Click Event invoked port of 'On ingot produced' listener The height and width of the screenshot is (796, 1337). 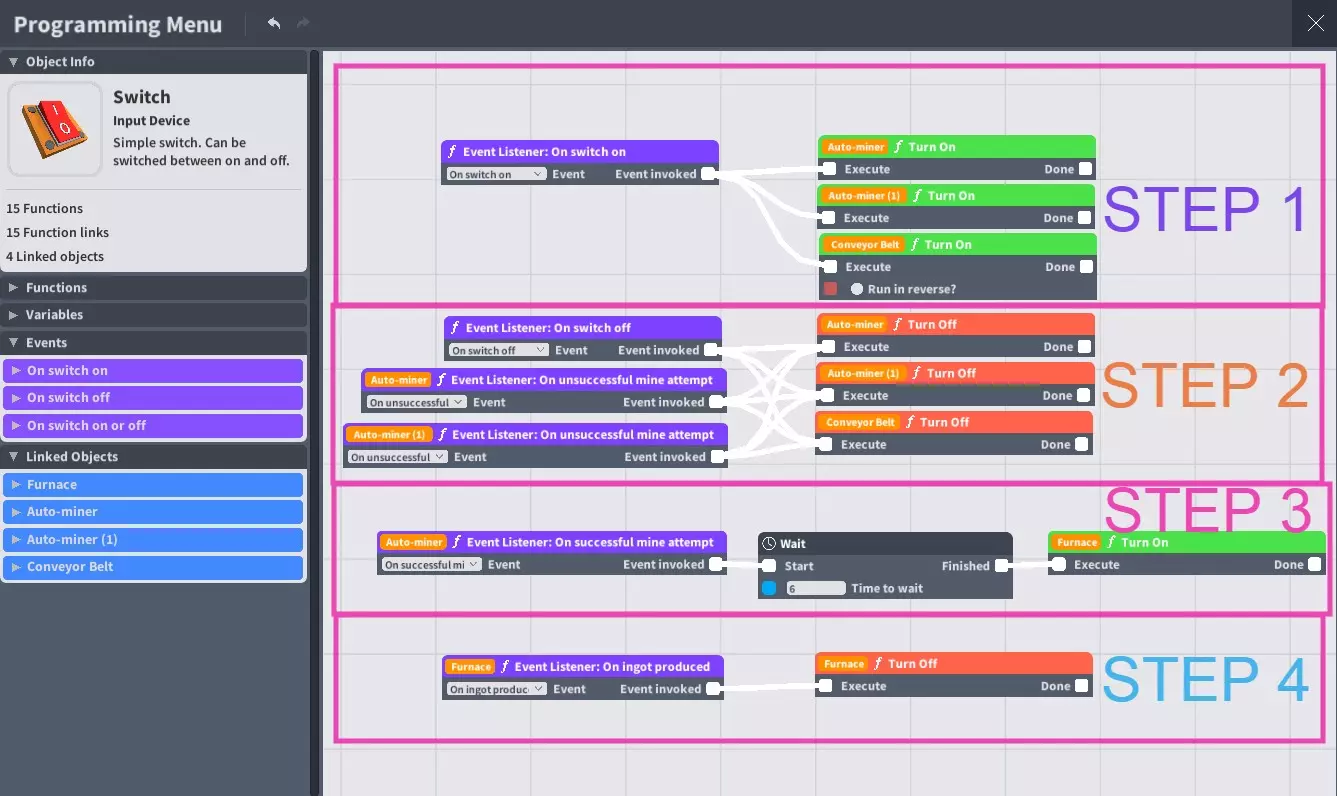712,689
